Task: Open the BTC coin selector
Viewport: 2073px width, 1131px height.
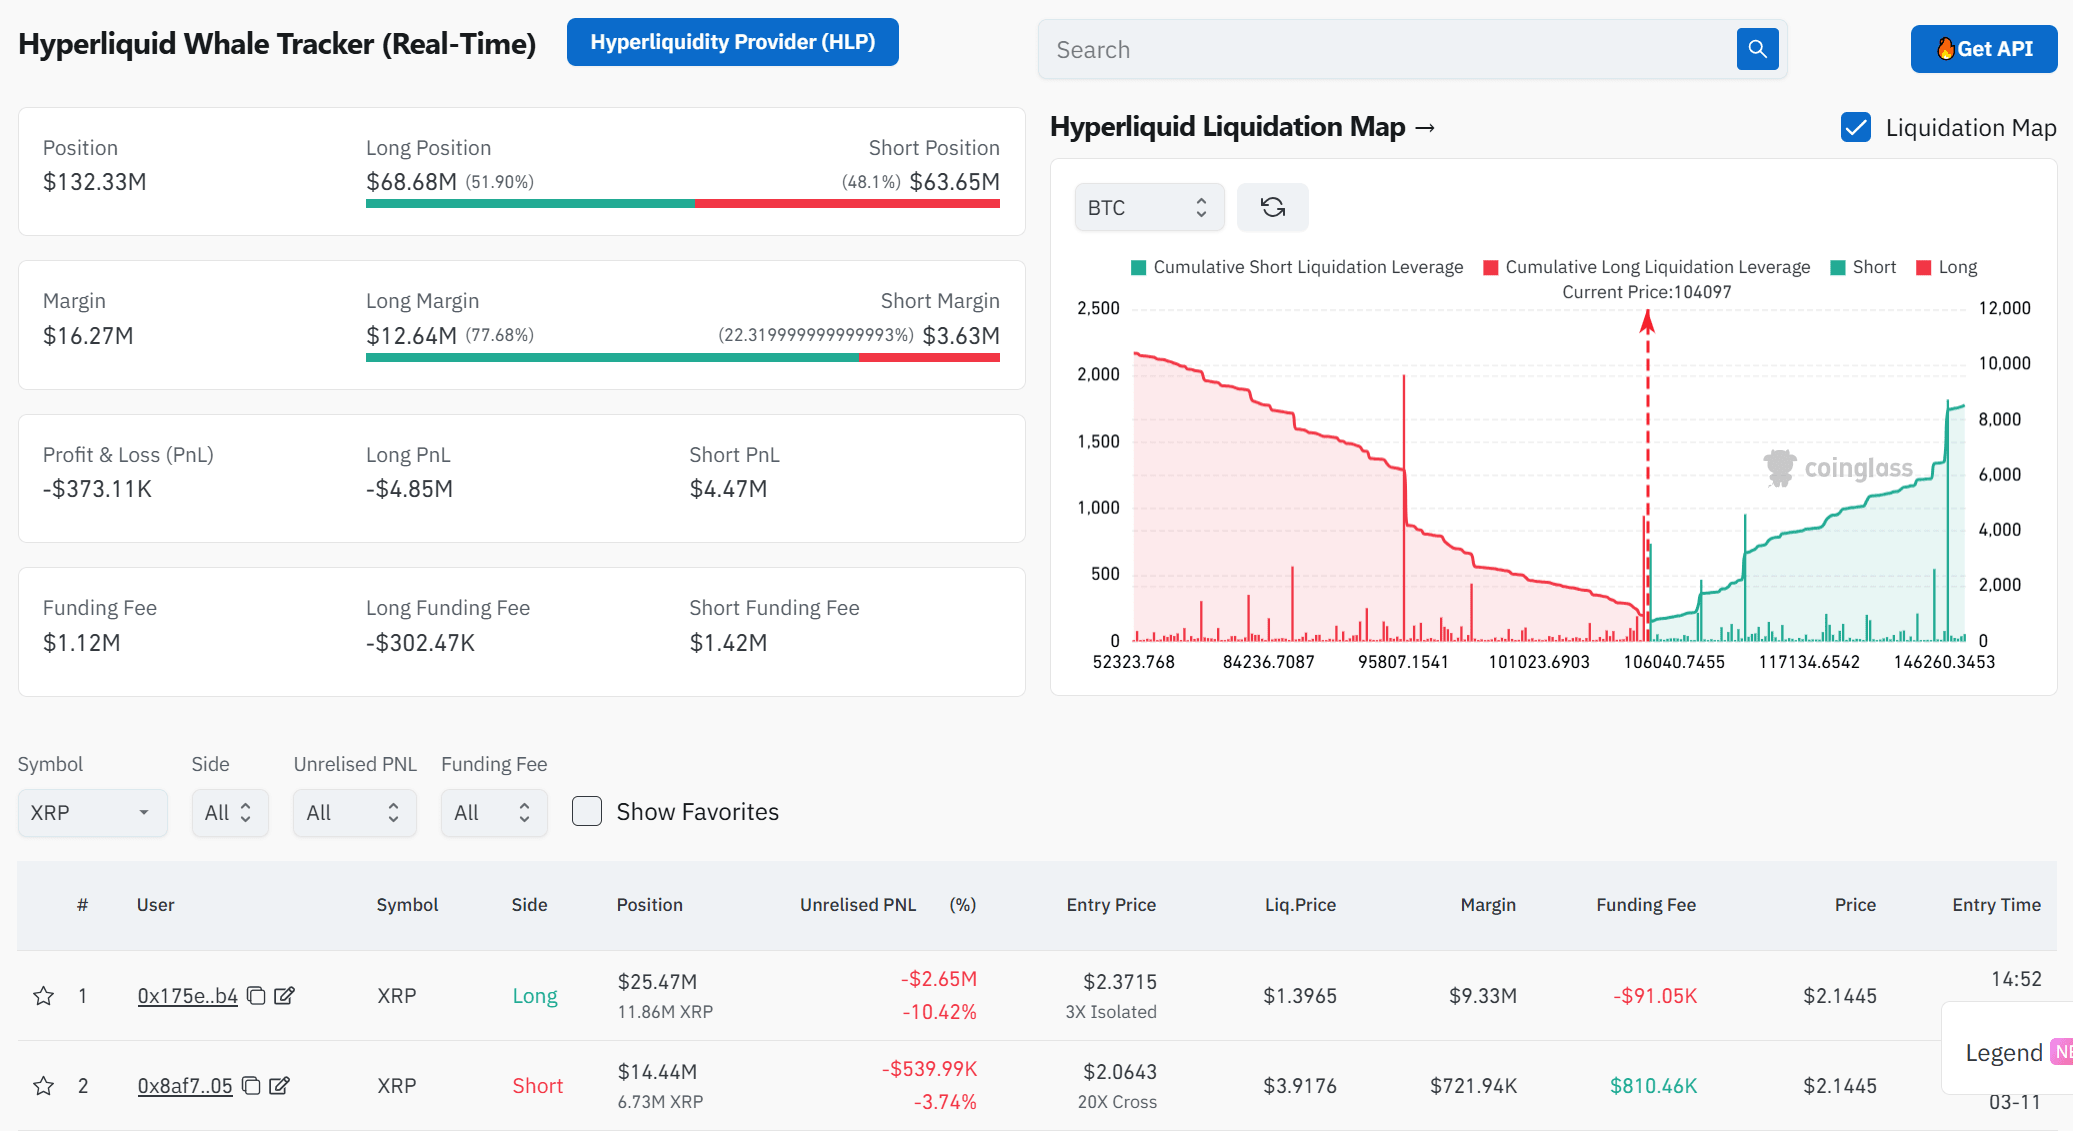Action: pyautogui.click(x=1149, y=207)
